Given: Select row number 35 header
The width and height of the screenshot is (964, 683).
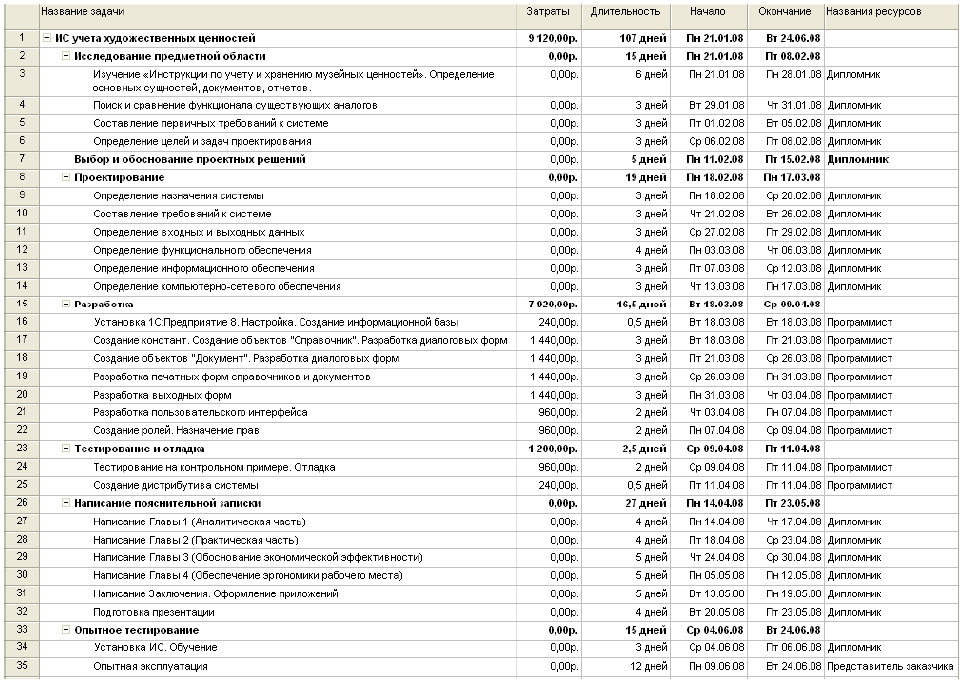Looking at the screenshot, I should [x=22, y=666].
